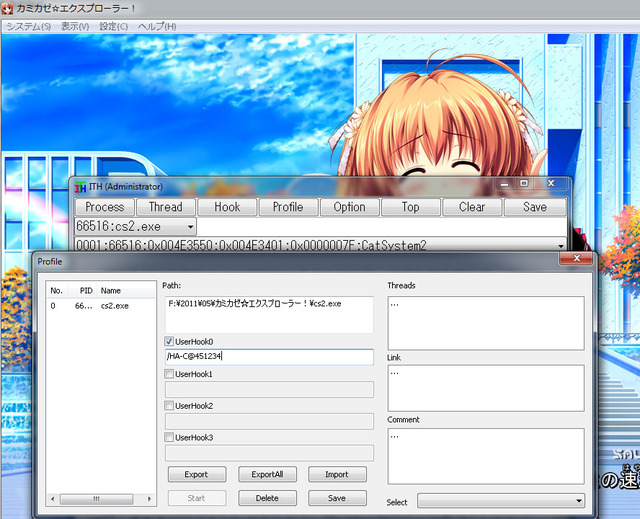Click the Import button
Screen dimensions: 640x519
pyautogui.click(x=337, y=474)
